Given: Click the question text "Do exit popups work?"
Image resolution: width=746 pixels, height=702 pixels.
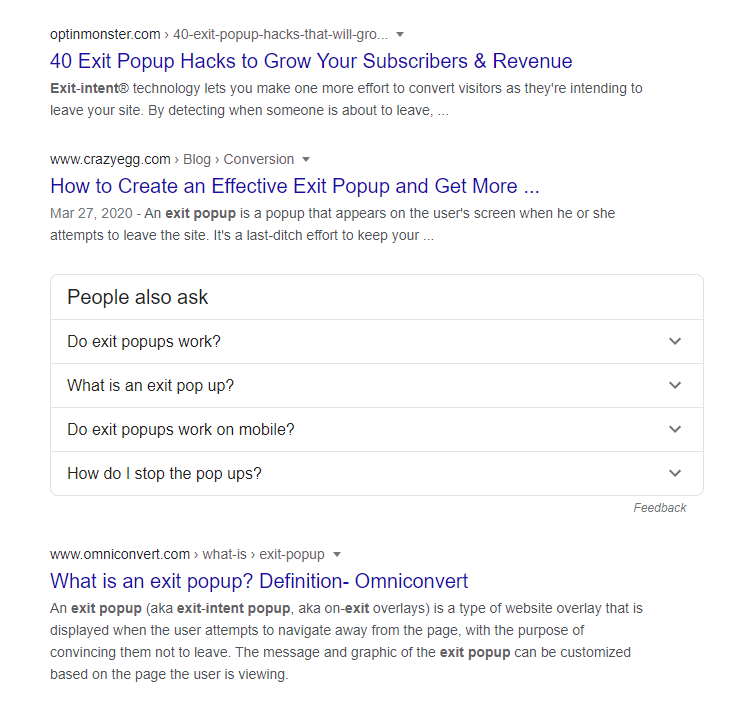Looking at the screenshot, I should (x=144, y=341).
